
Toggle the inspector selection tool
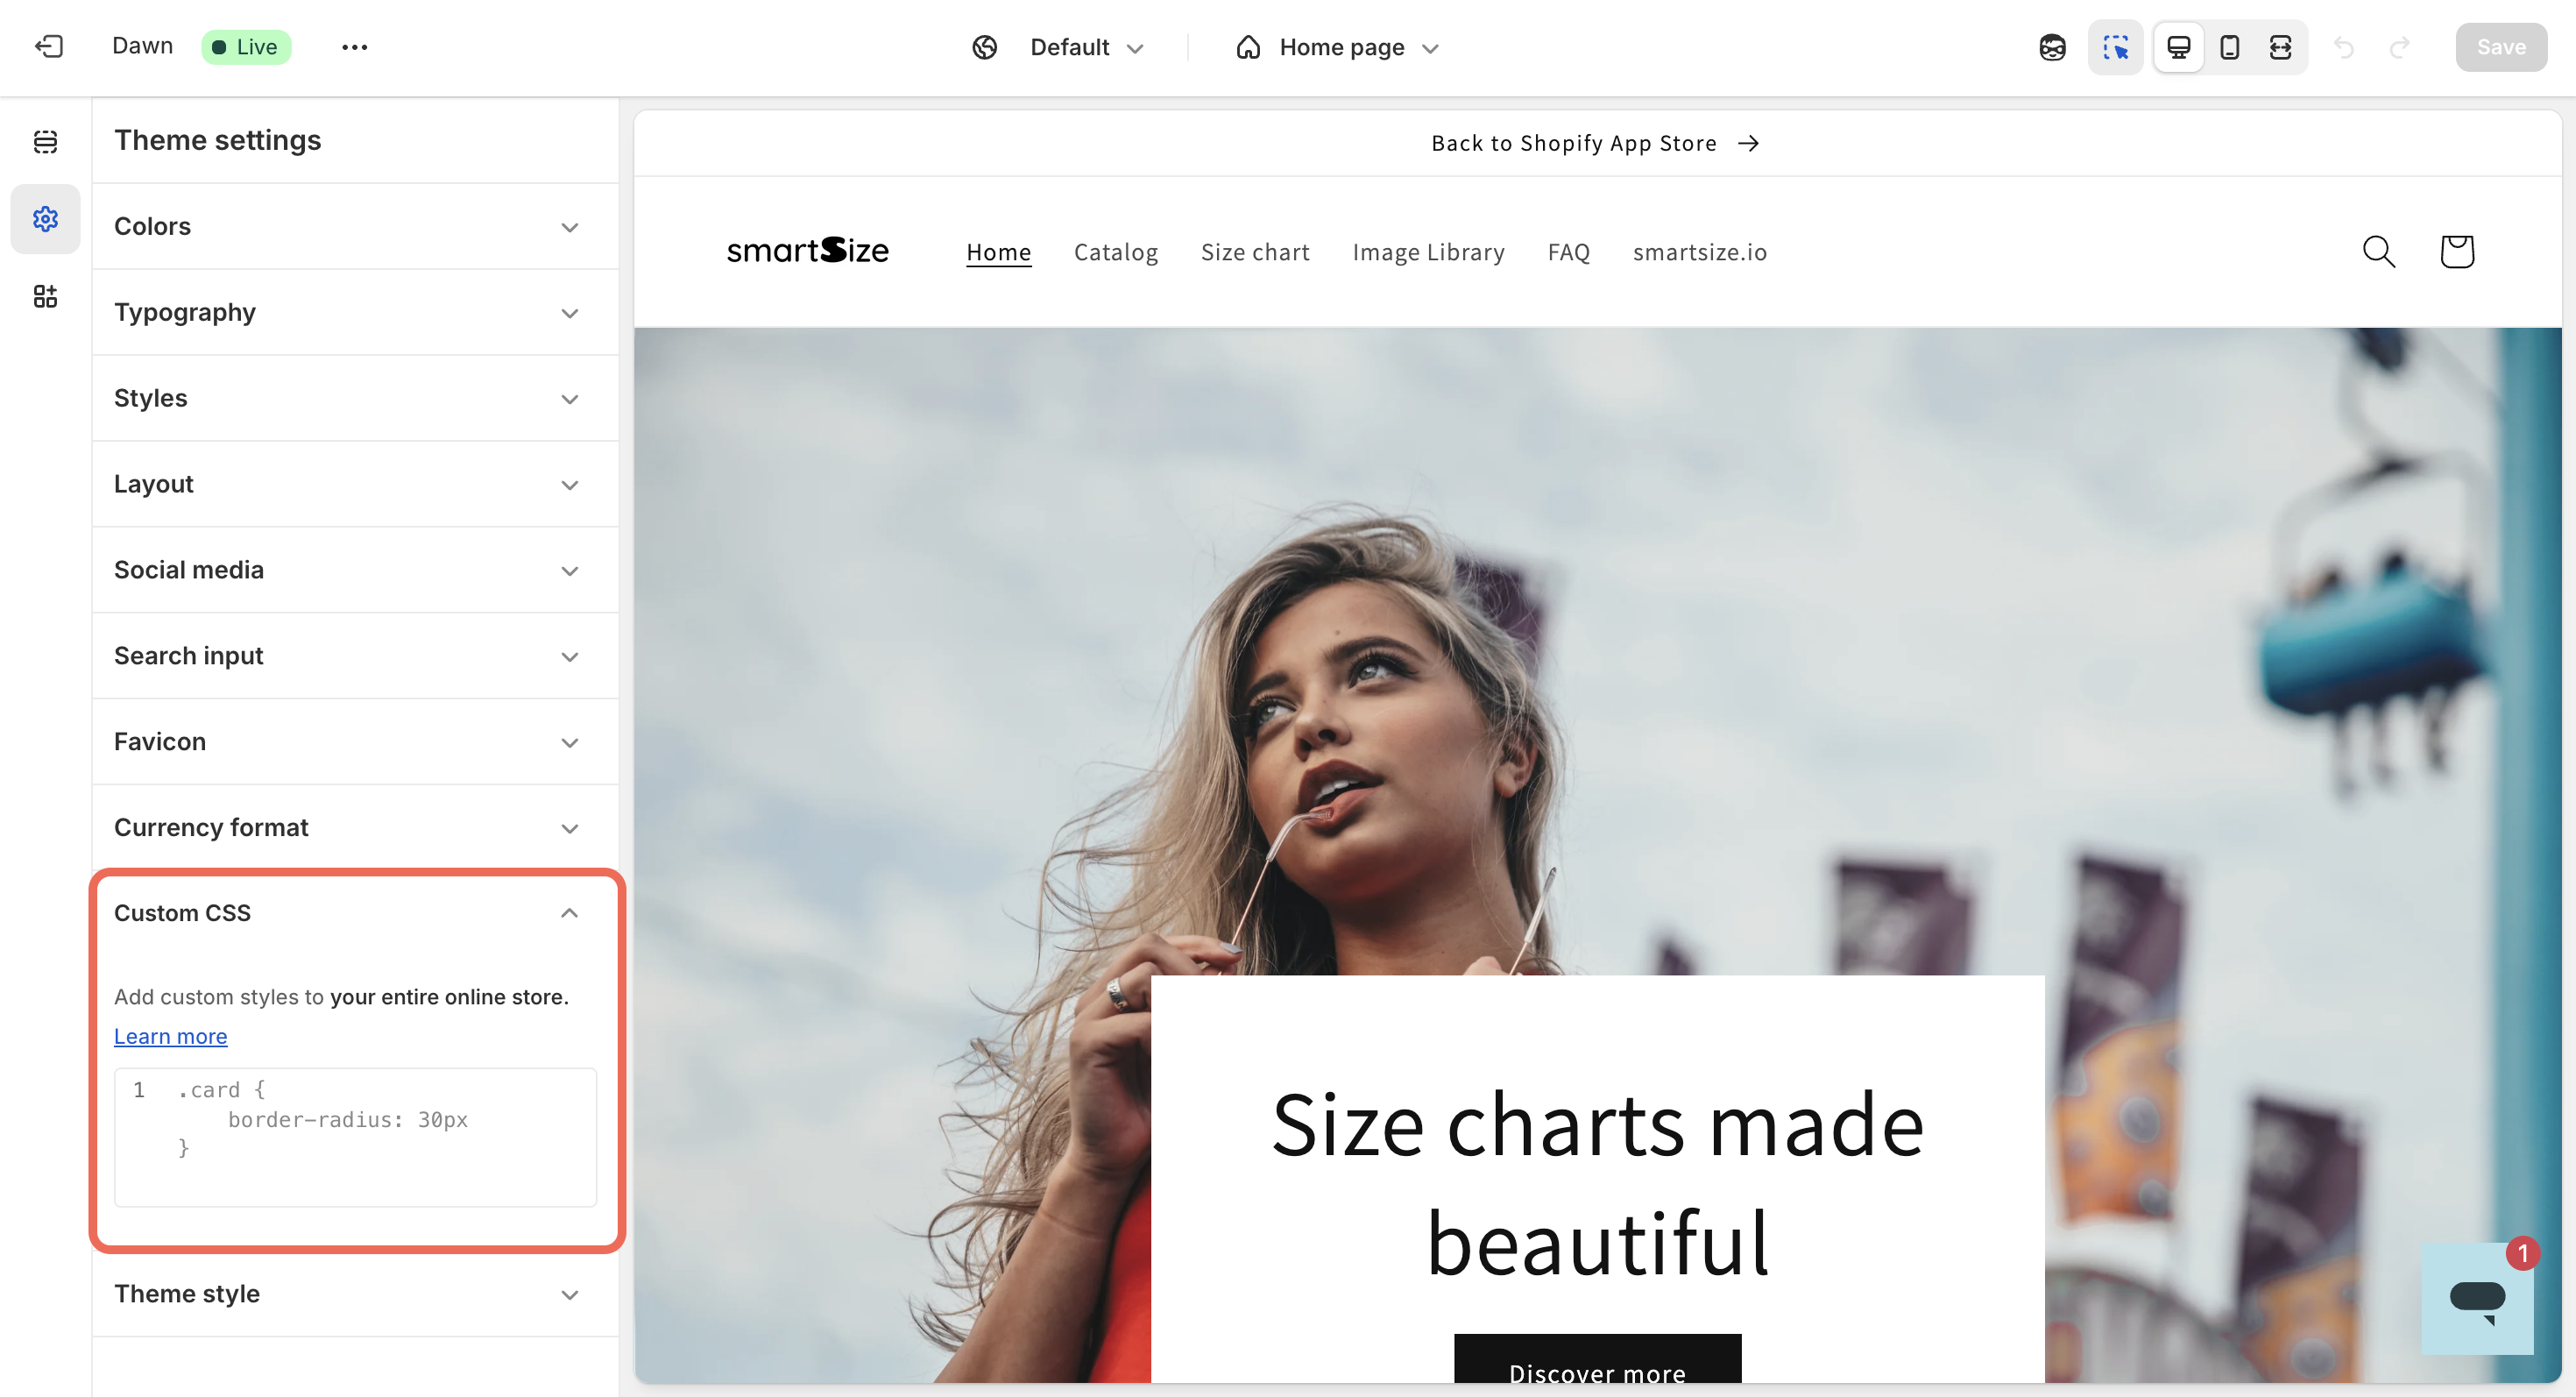[2115, 47]
